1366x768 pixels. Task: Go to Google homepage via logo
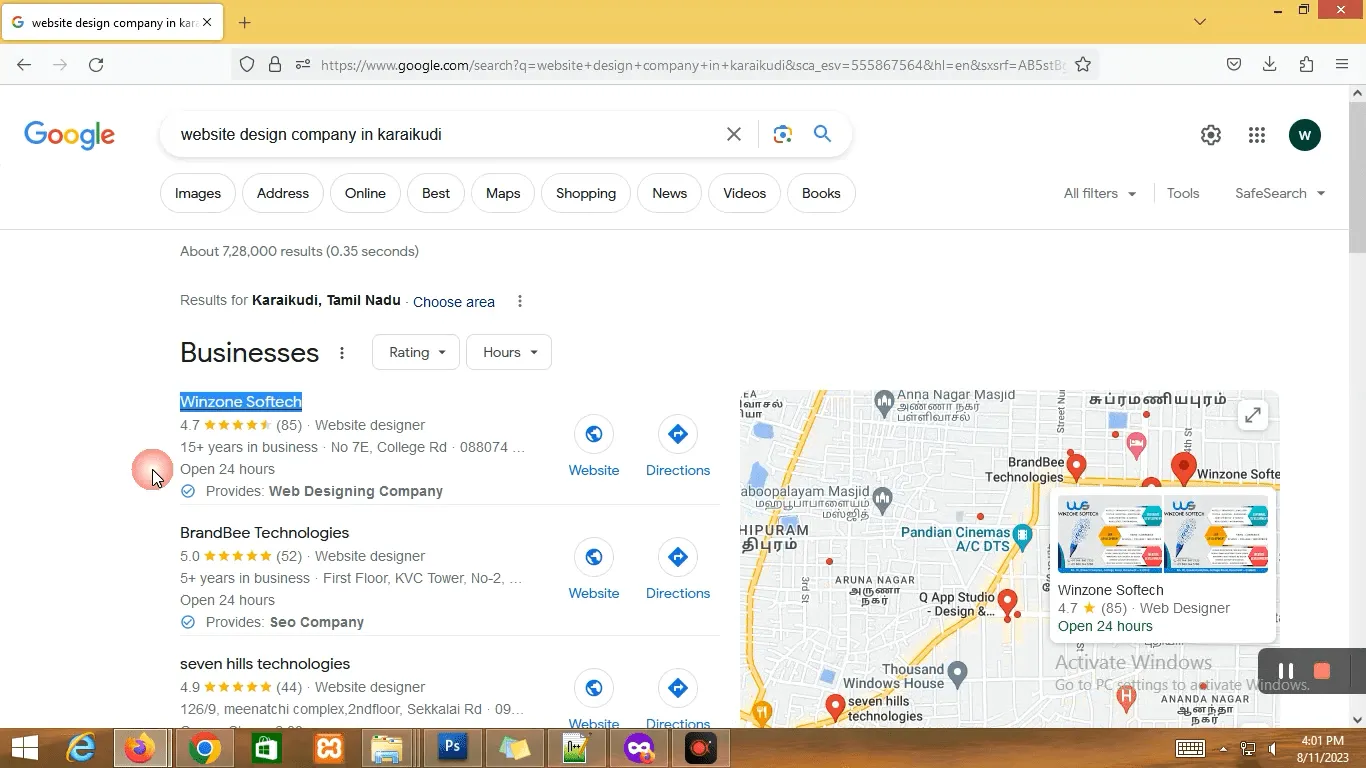coord(69,135)
